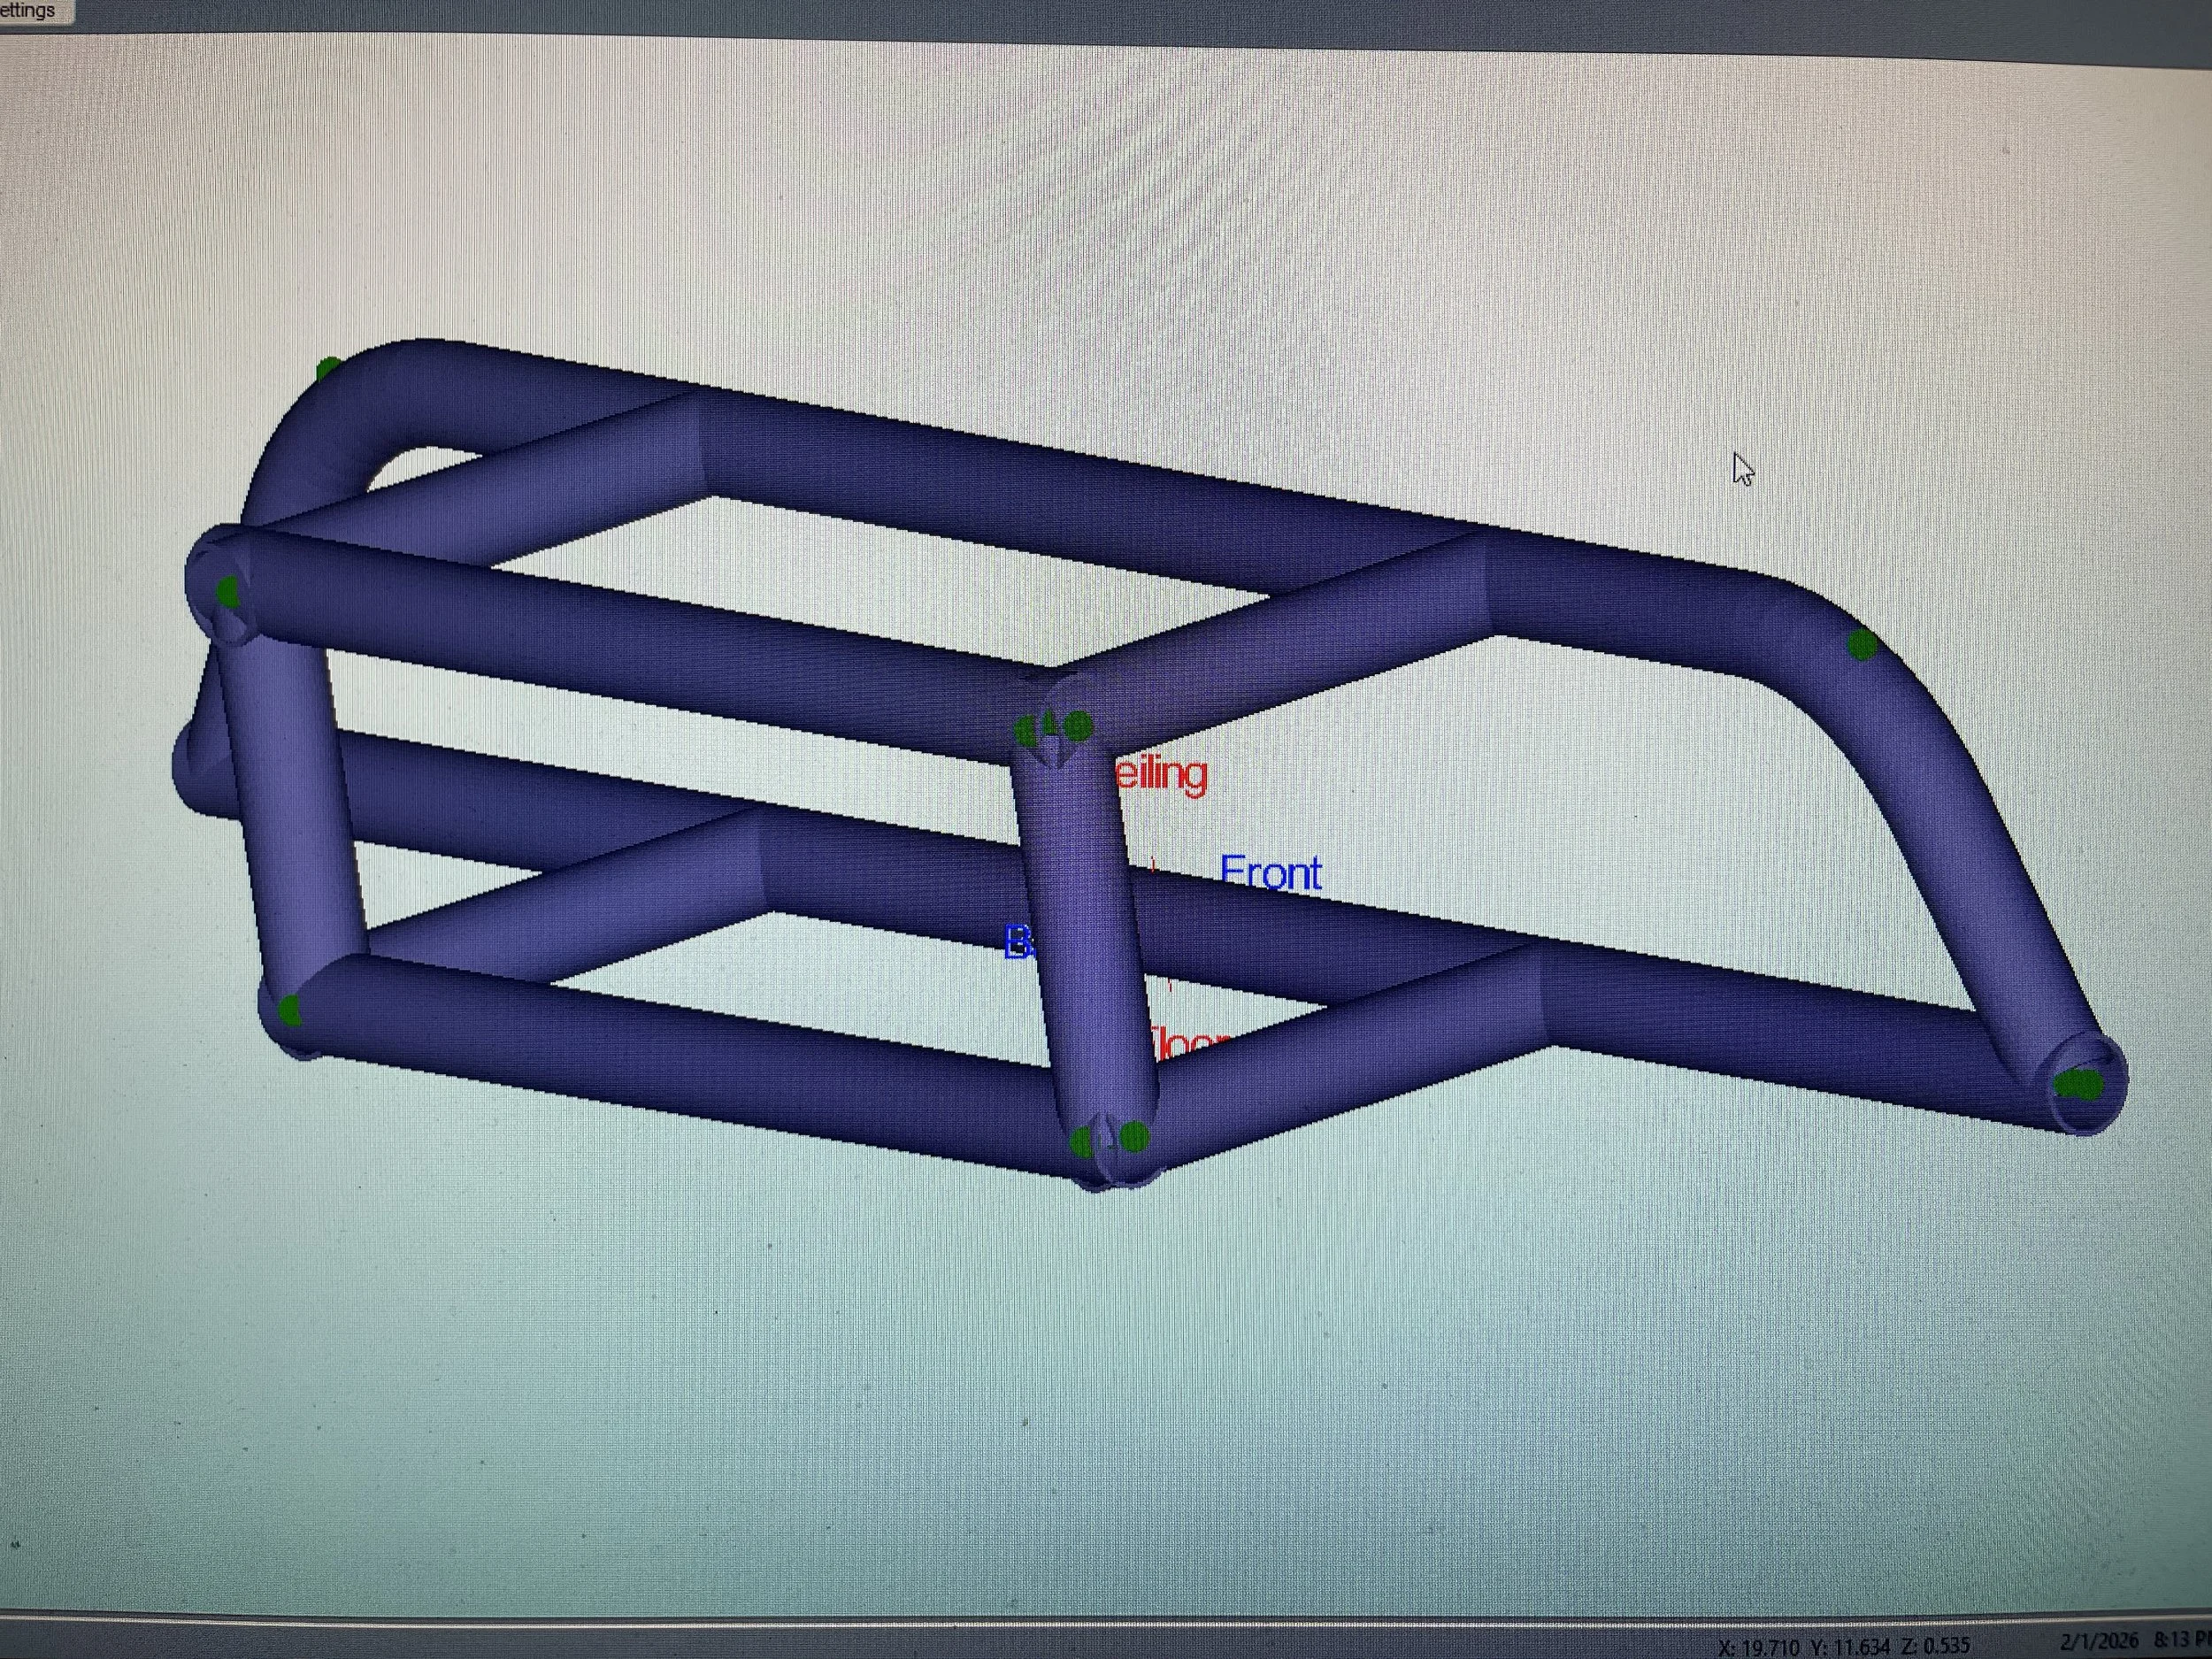Image resolution: width=2212 pixels, height=1659 pixels.
Task: Select the left green node at the center bottom junction
Action: point(1082,1142)
